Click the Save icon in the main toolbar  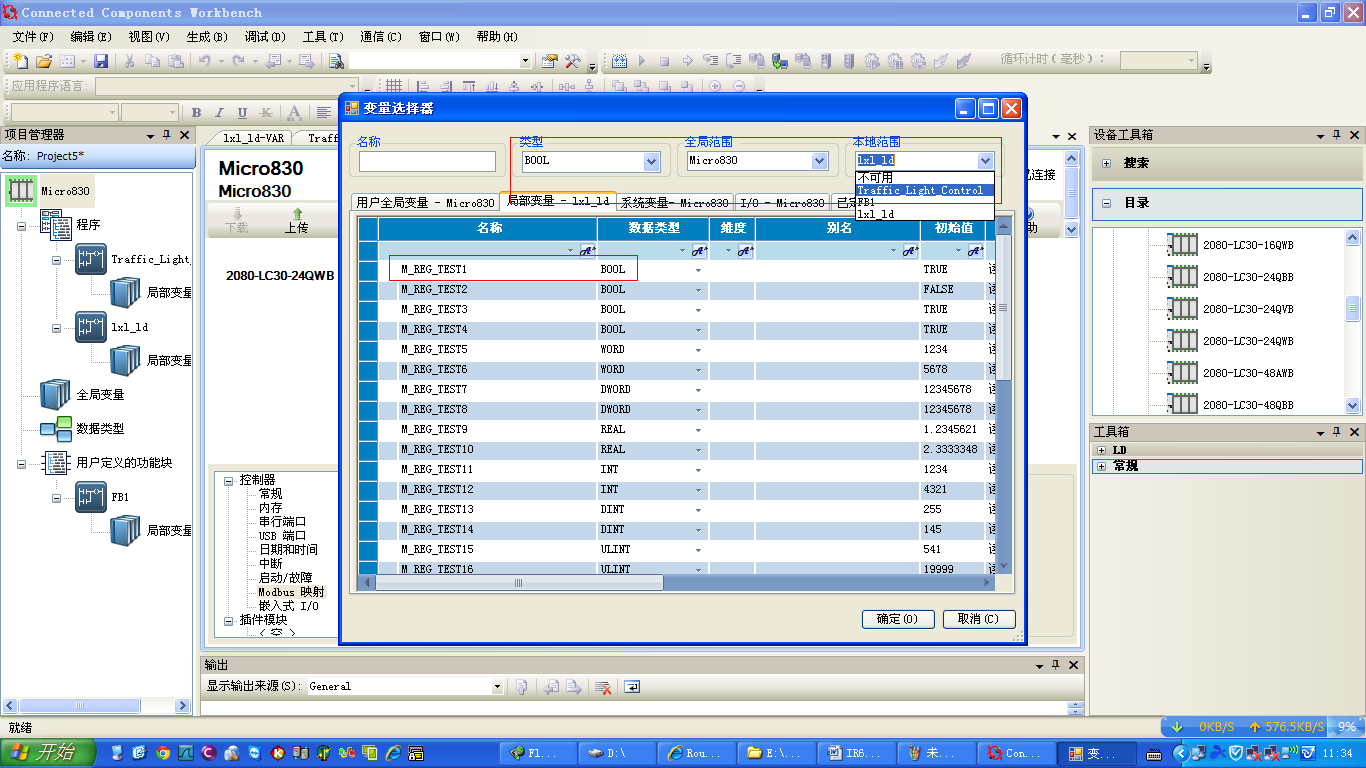click(x=101, y=61)
